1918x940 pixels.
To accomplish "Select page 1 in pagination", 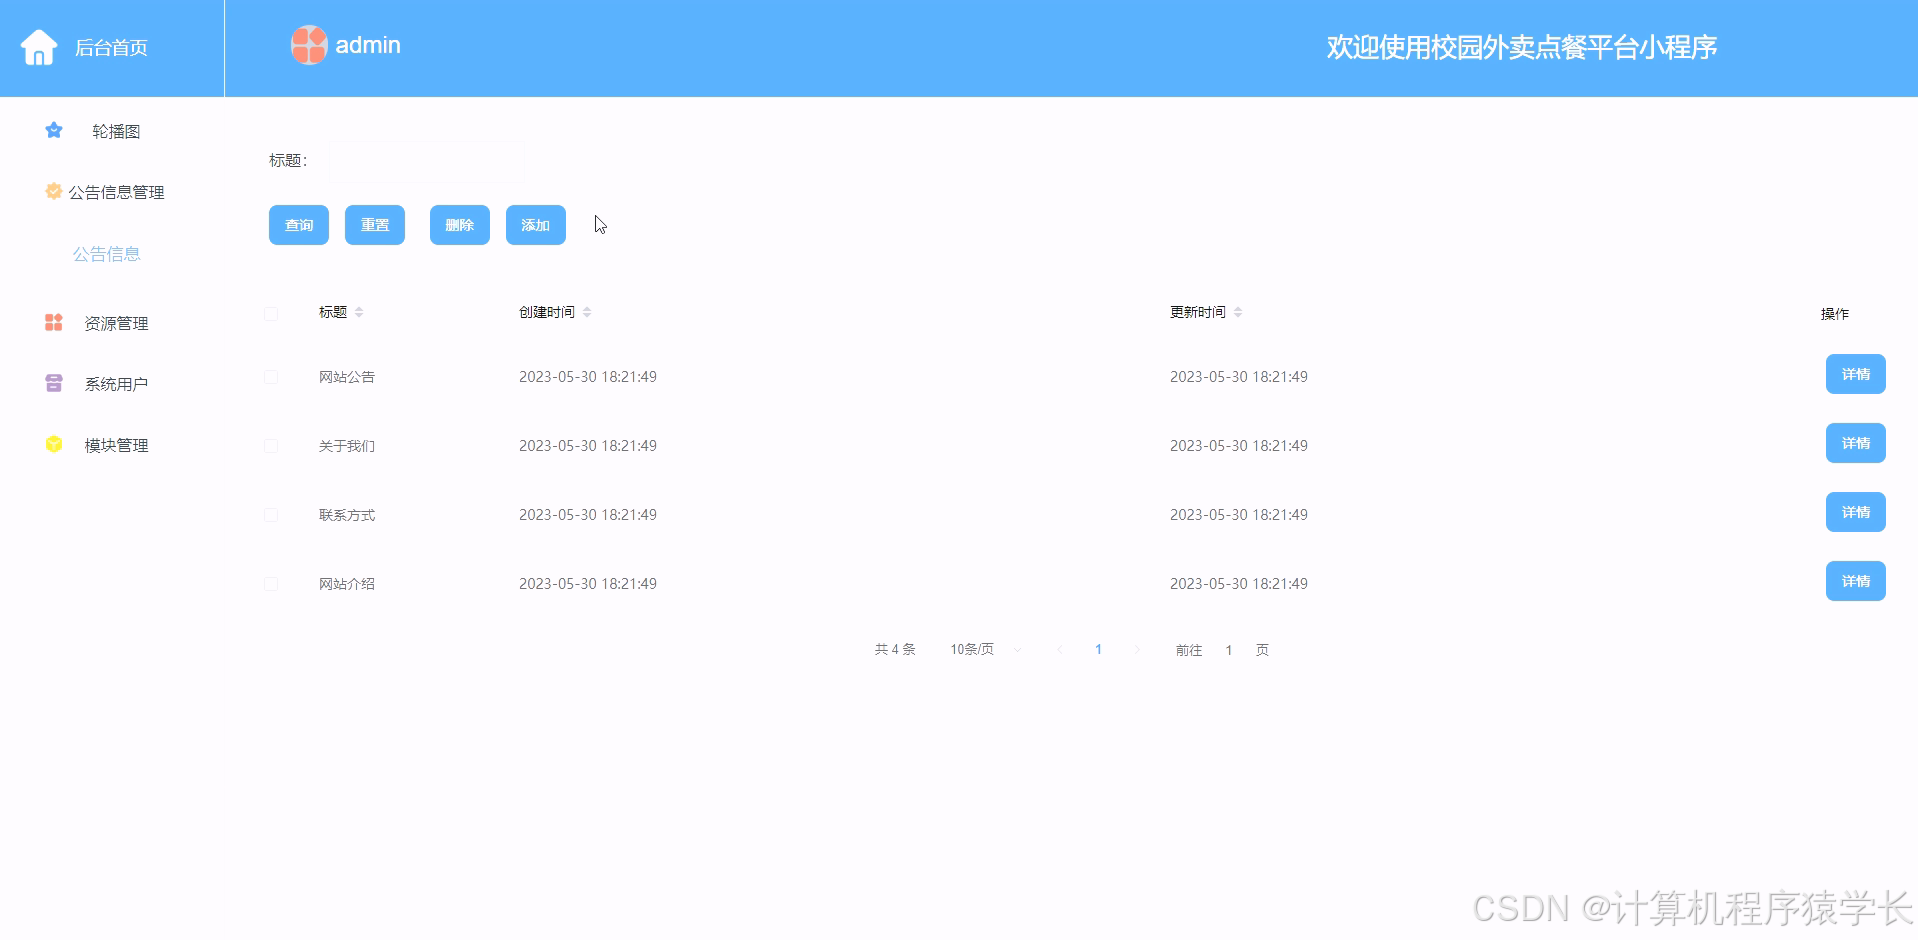I will point(1098,650).
